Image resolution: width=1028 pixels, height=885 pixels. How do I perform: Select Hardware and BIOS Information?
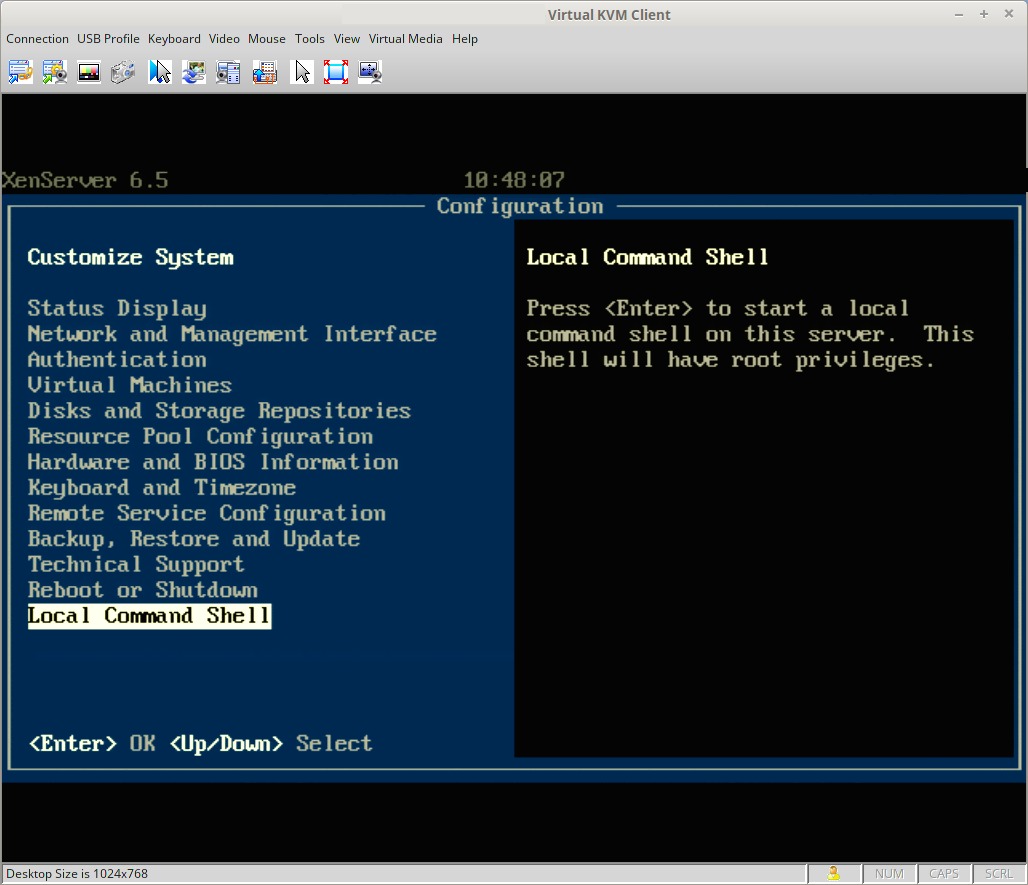tap(213, 462)
